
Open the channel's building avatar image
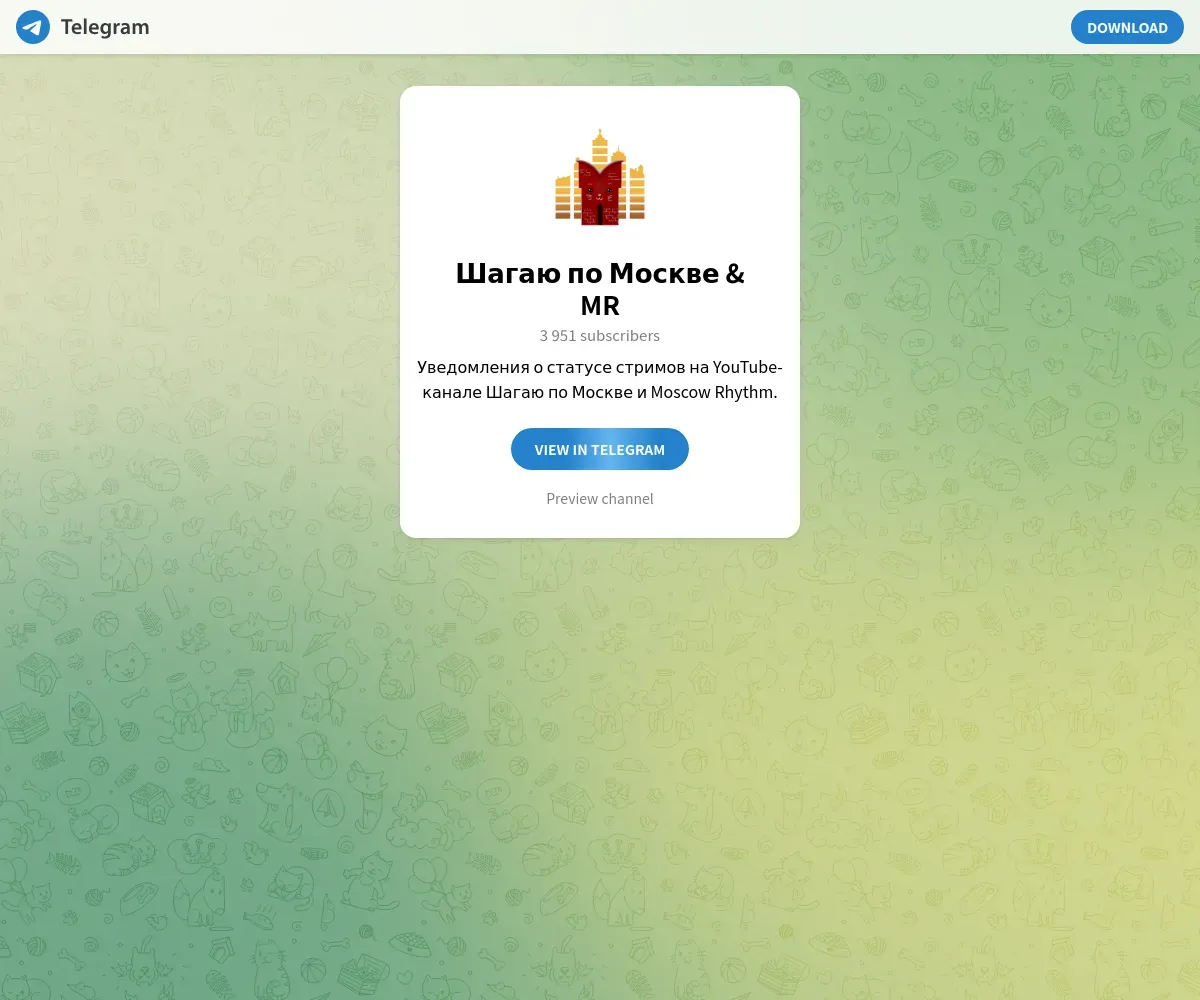click(x=600, y=176)
